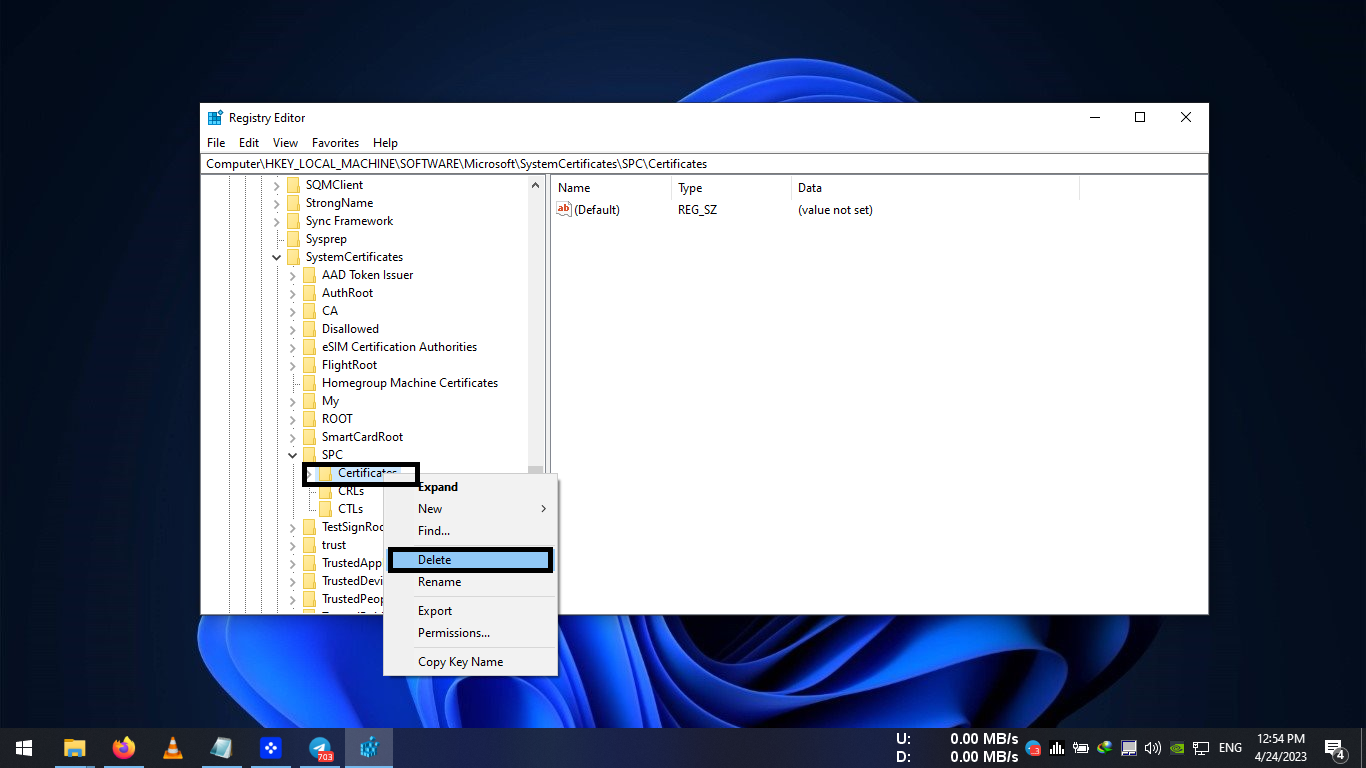Expand the StrongName key
This screenshot has width=1366, height=768.
(x=277, y=203)
